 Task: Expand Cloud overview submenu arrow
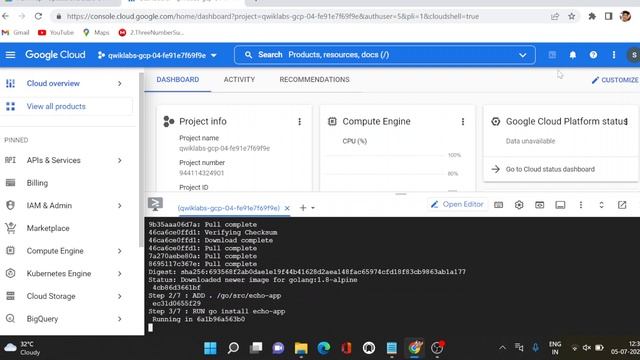point(120,83)
